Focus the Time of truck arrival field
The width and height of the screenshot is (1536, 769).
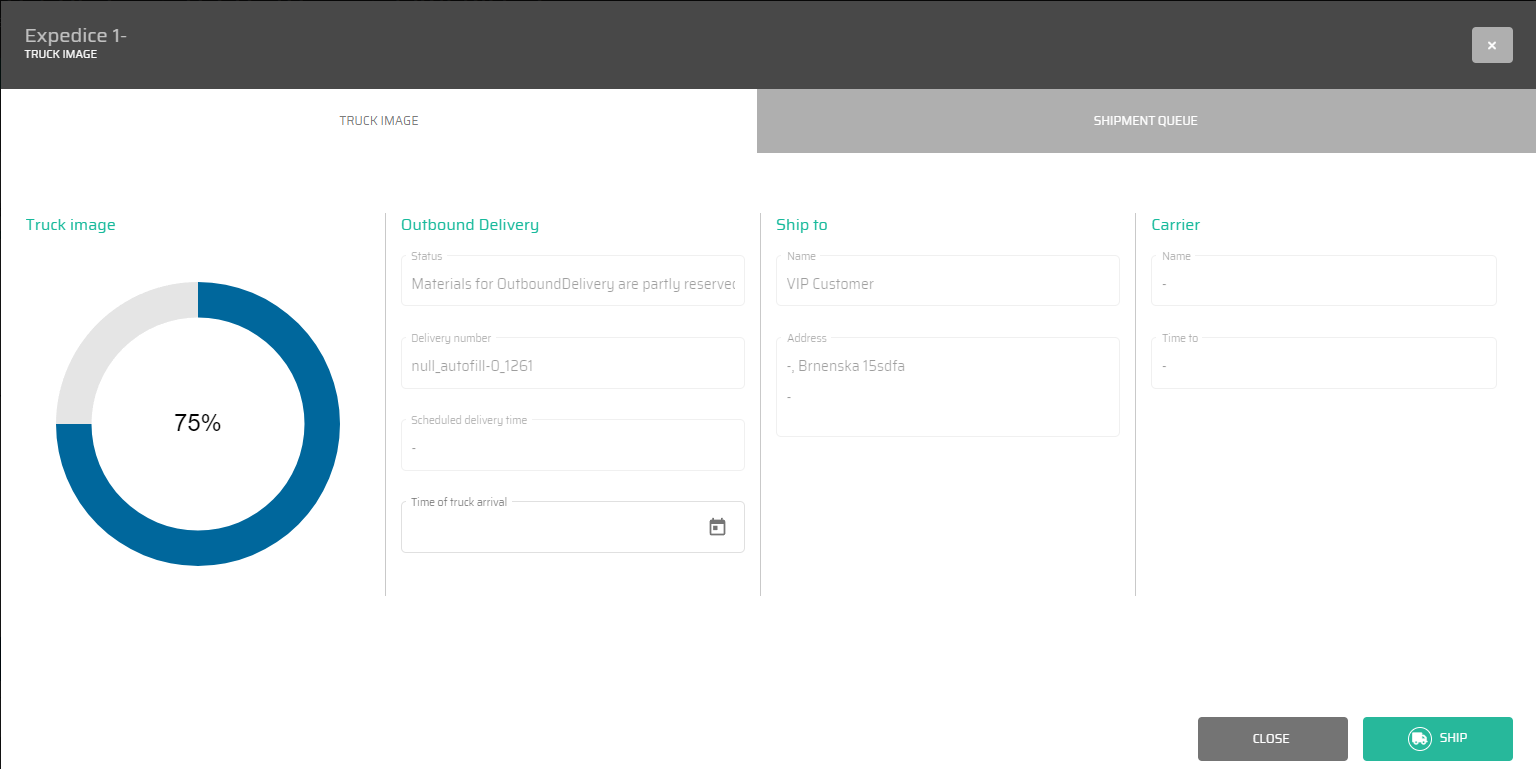coord(550,528)
